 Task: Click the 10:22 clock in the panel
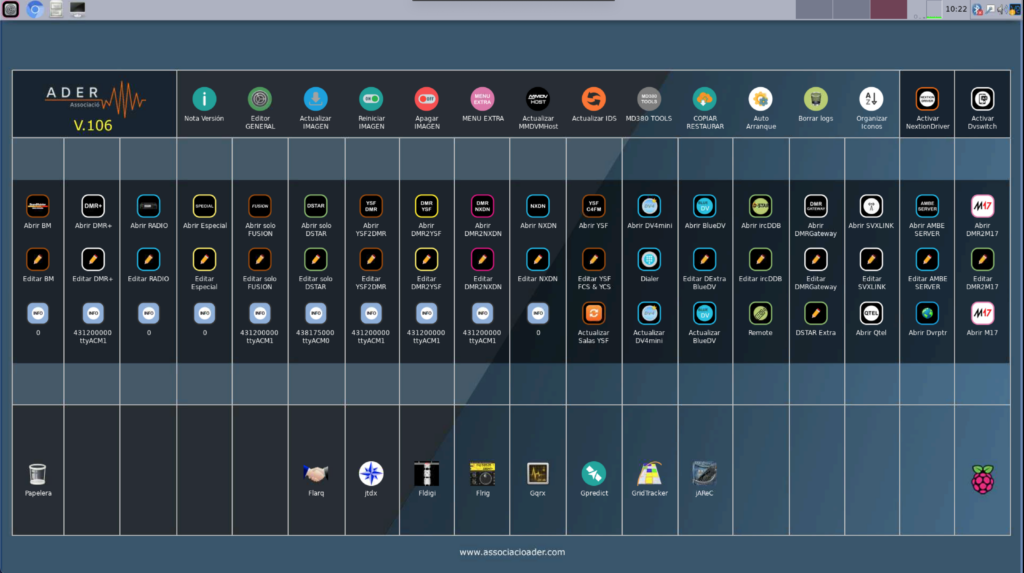(x=956, y=9)
